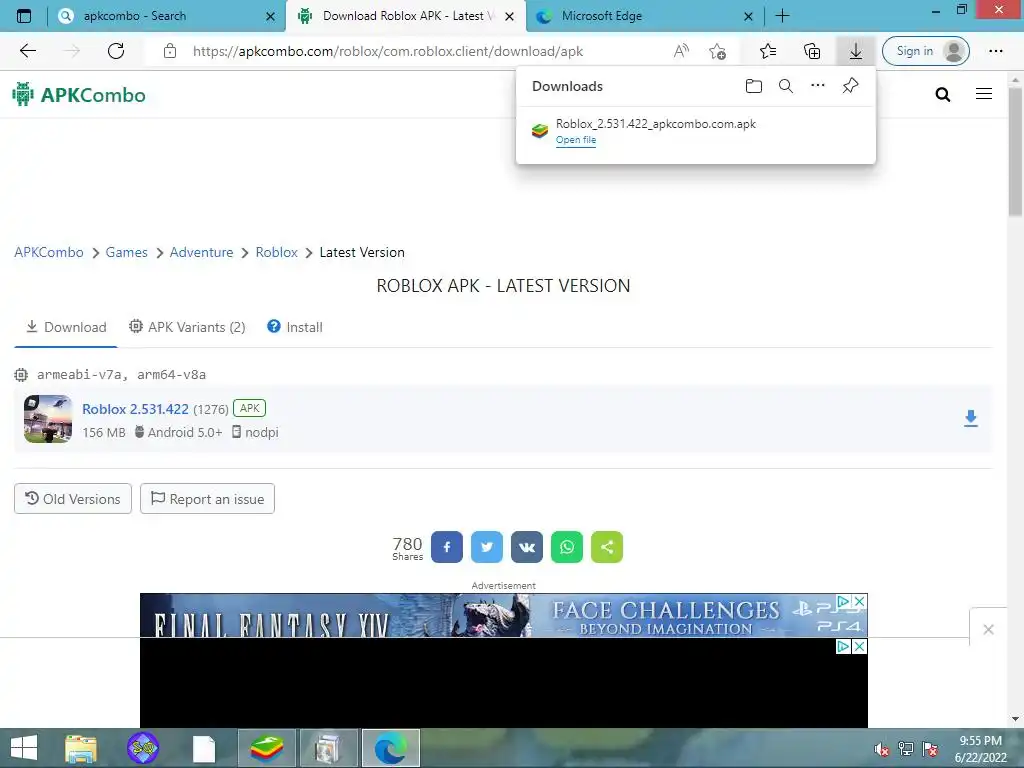The image size is (1024, 768).
Task: Click the Read aloud icon
Action: pos(681,51)
